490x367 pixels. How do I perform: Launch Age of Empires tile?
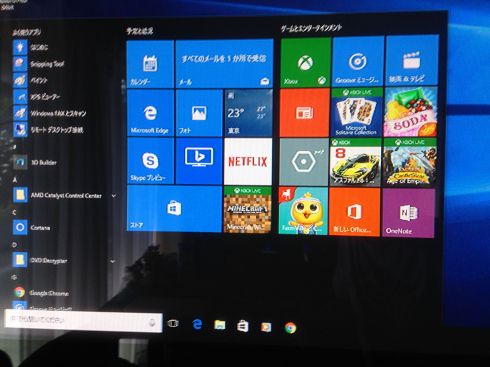(x=409, y=162)
